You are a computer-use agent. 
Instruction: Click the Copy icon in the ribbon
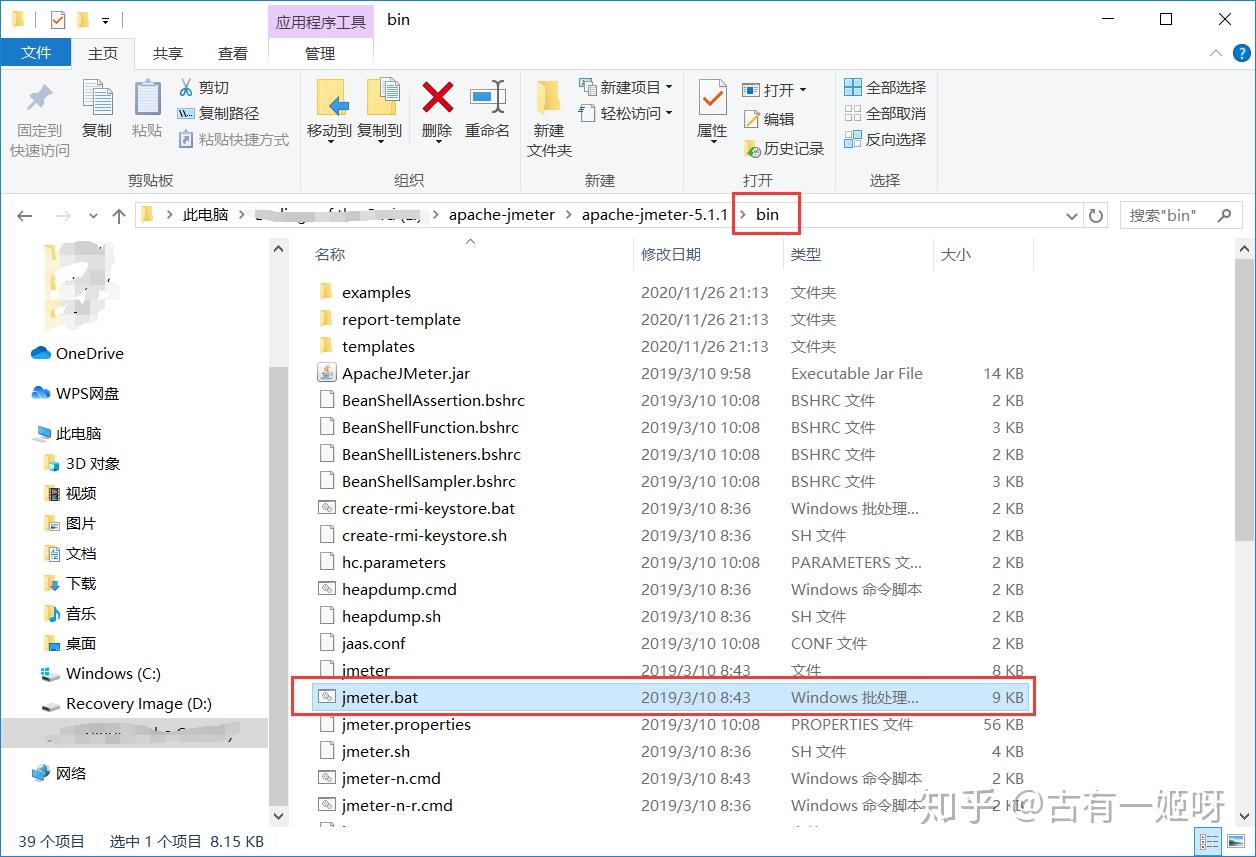[97, 99]
